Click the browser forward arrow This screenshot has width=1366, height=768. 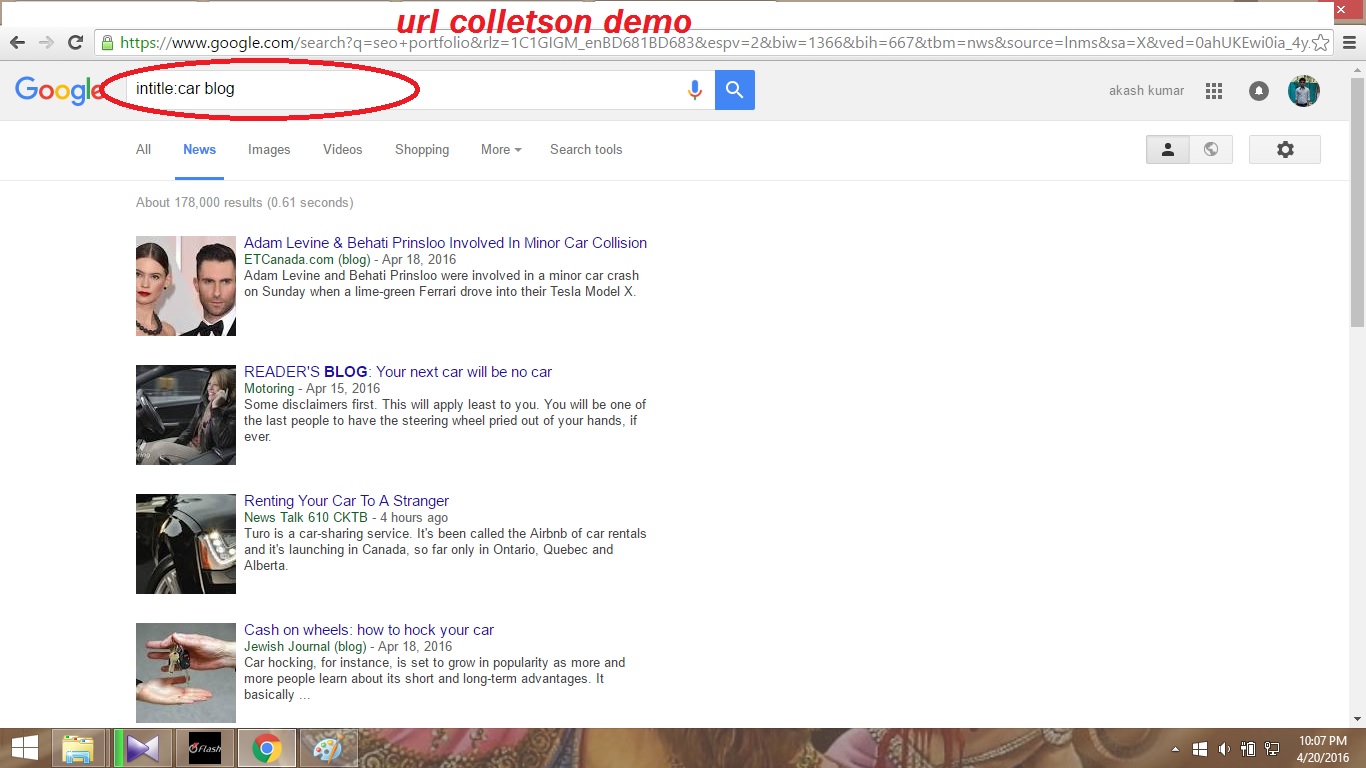(x=46, y=42)
